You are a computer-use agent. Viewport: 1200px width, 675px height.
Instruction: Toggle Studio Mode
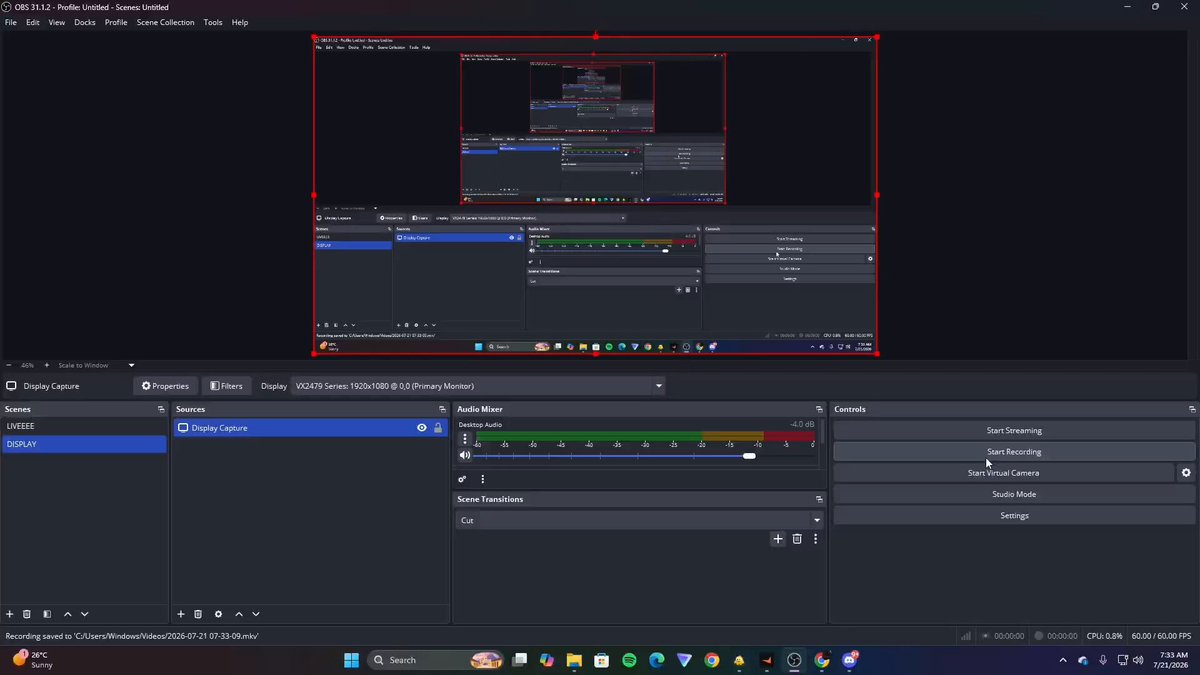tap(1014, 494)
